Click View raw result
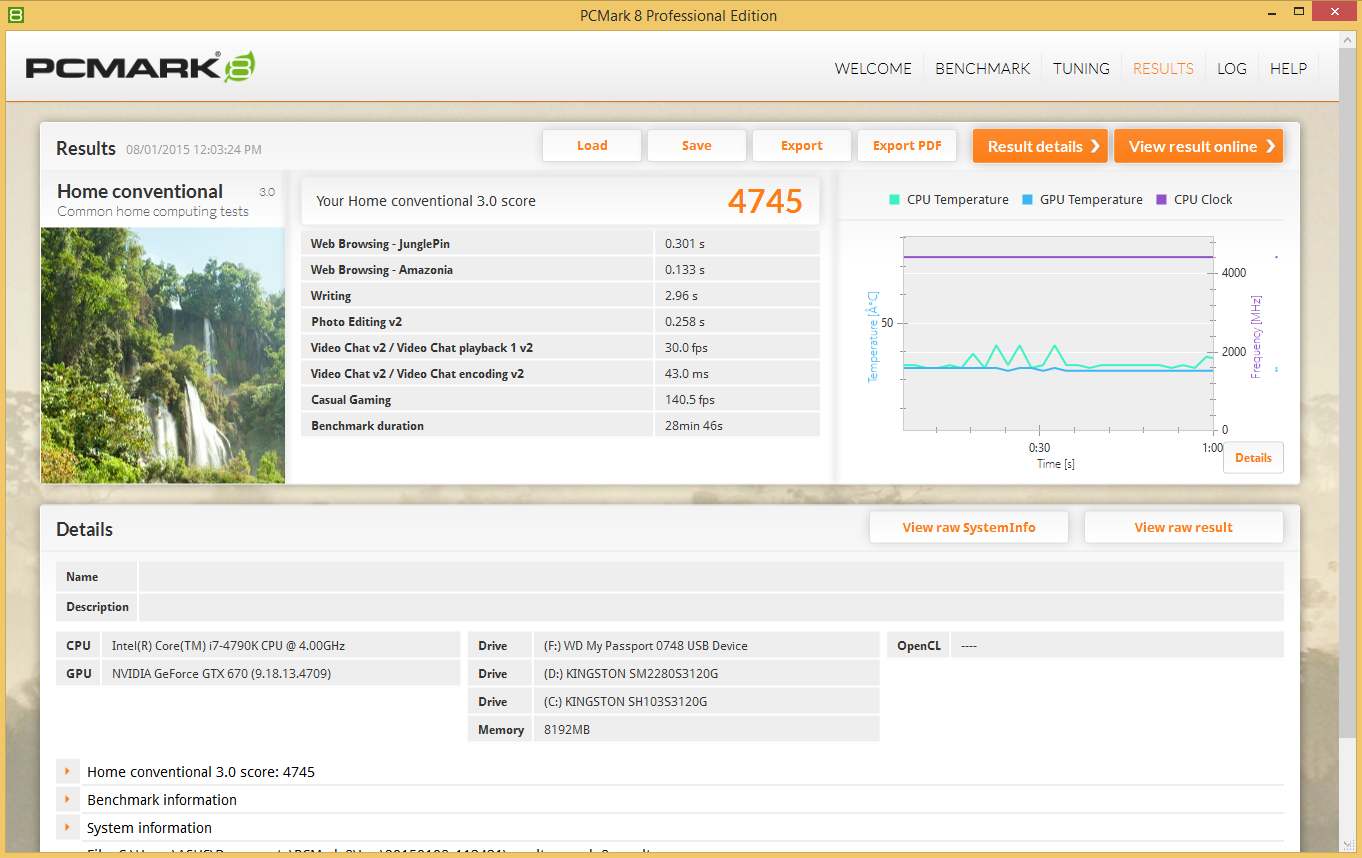 [x=1184, y=527]
